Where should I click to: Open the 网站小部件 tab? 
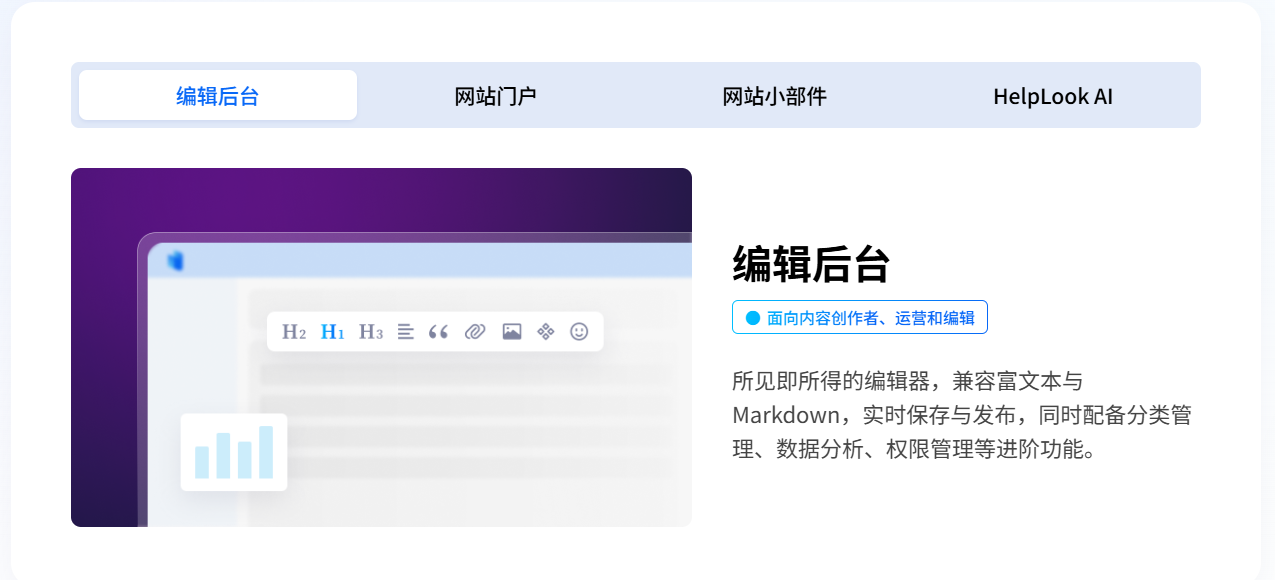pyautogui.click(x=775, y=96)
